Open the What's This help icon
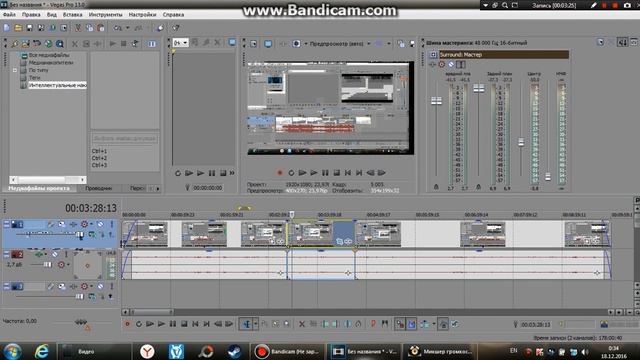Viewport: 640px width, 360px height. point(176,28)
